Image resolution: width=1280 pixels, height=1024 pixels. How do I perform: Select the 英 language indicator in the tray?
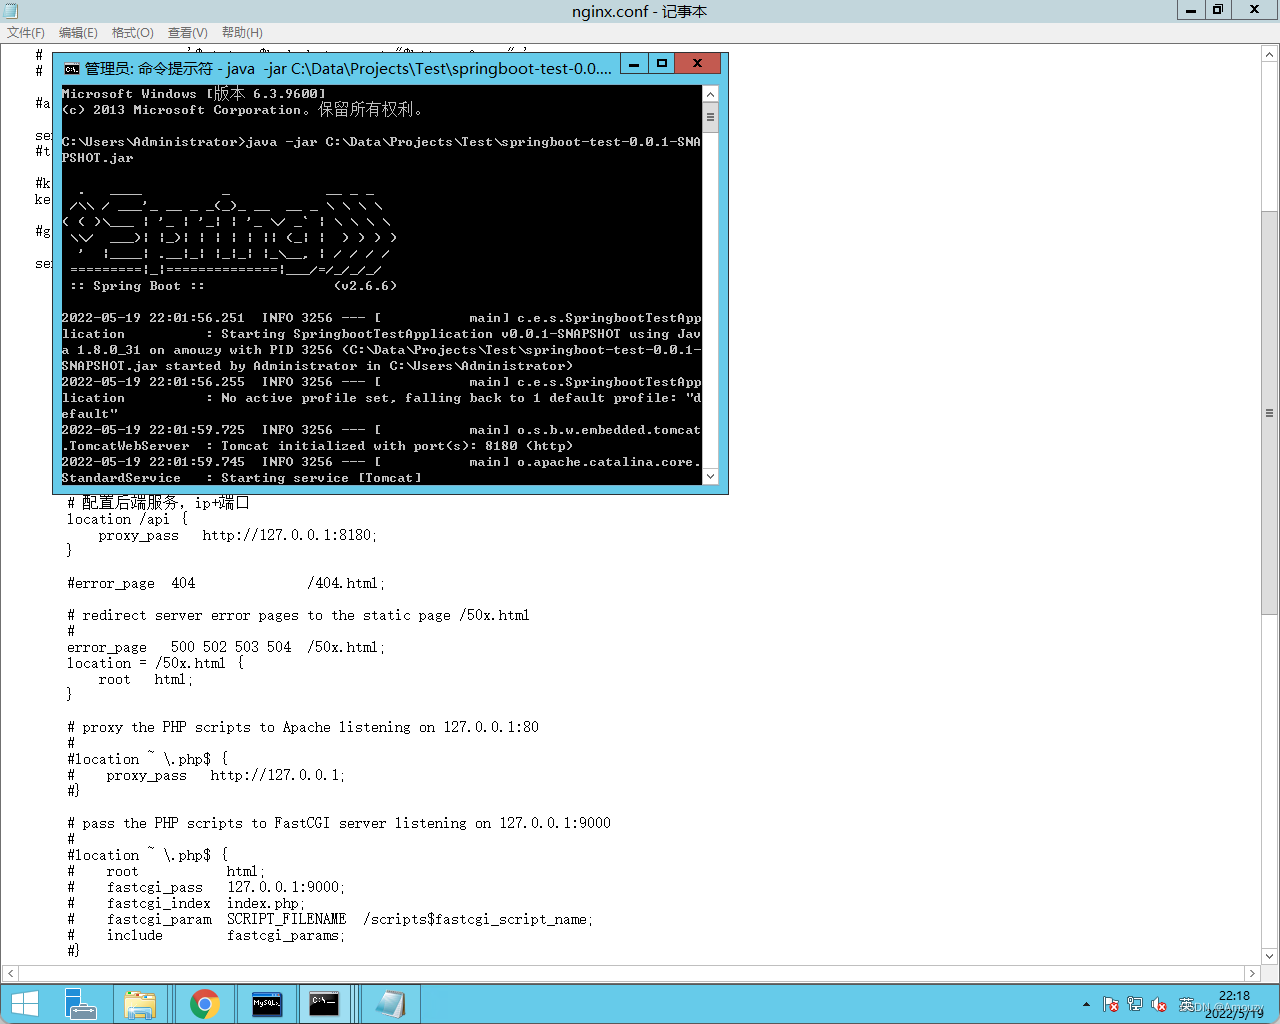[x=1184, y=1004]
